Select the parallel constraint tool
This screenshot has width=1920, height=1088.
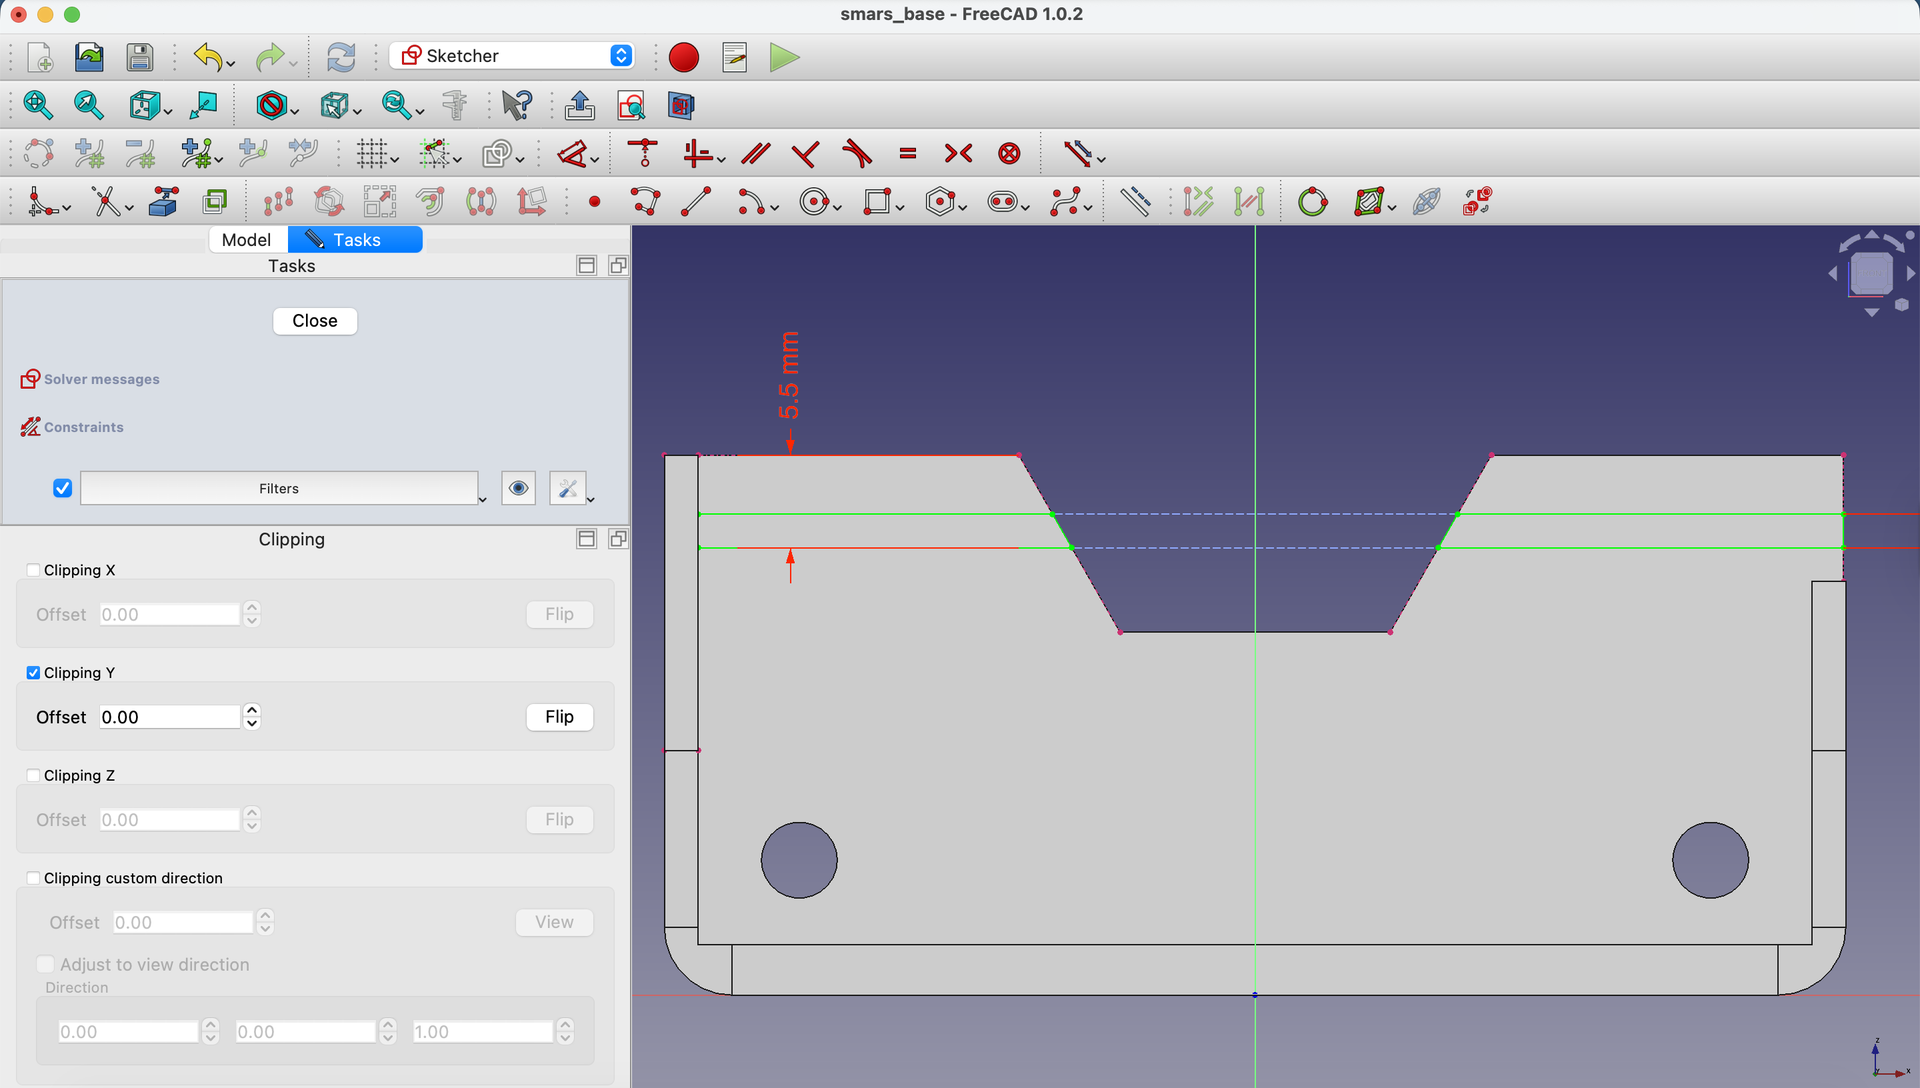756,153
